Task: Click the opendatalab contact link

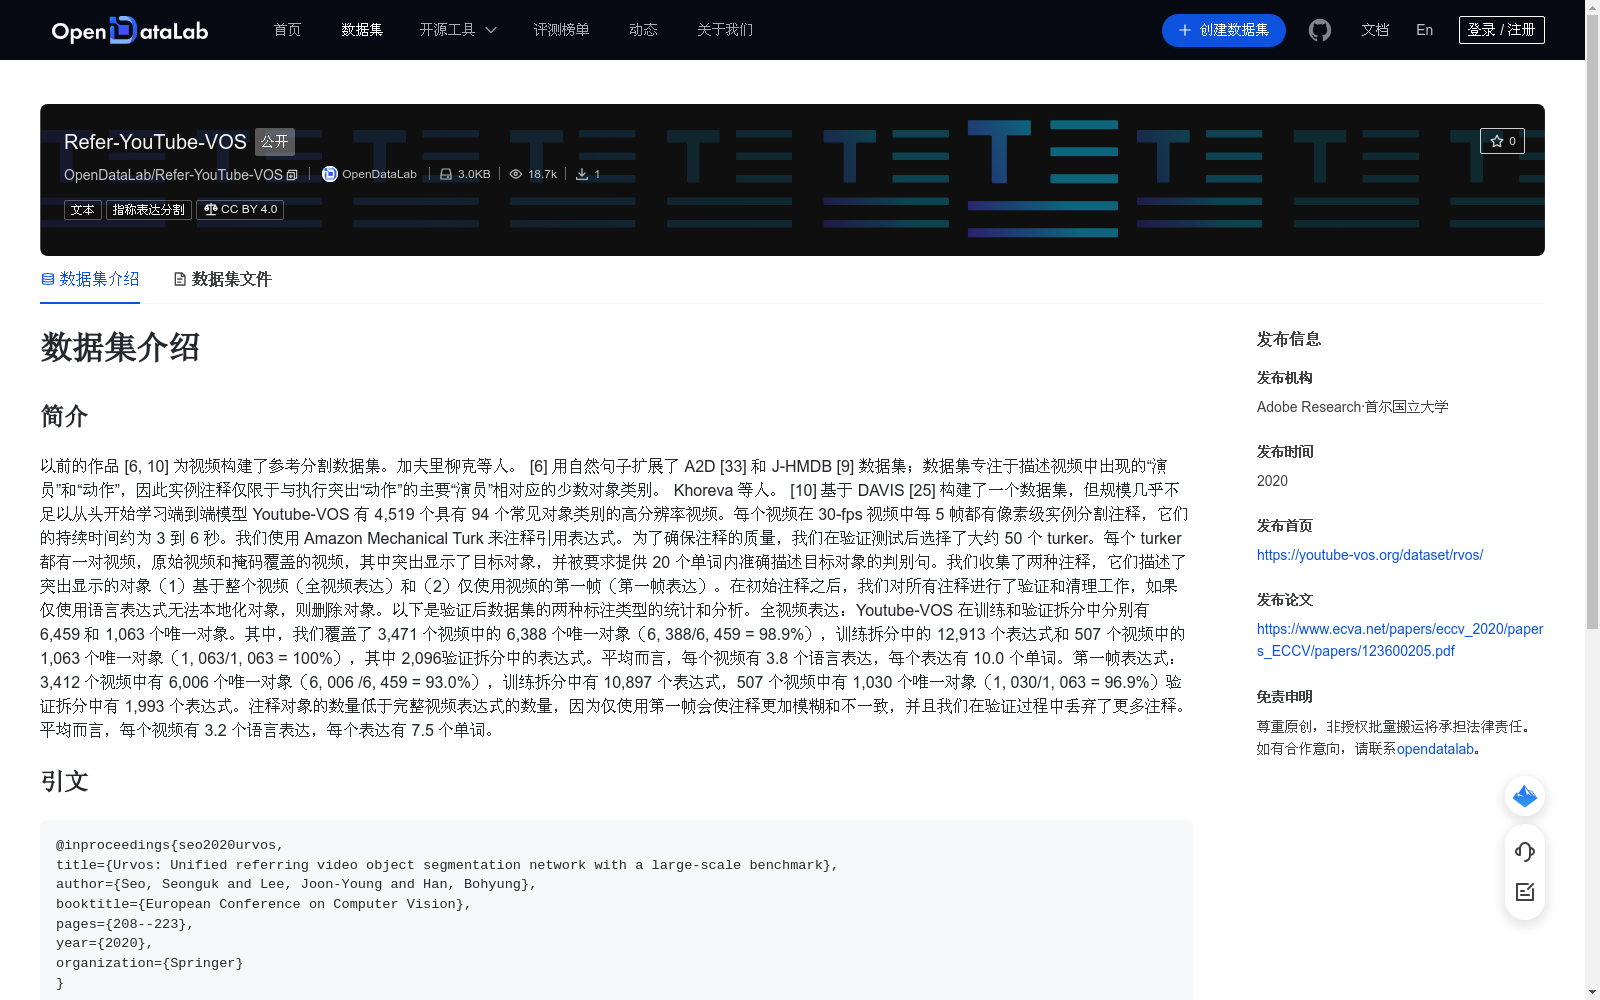Action: pos(1435,749)
